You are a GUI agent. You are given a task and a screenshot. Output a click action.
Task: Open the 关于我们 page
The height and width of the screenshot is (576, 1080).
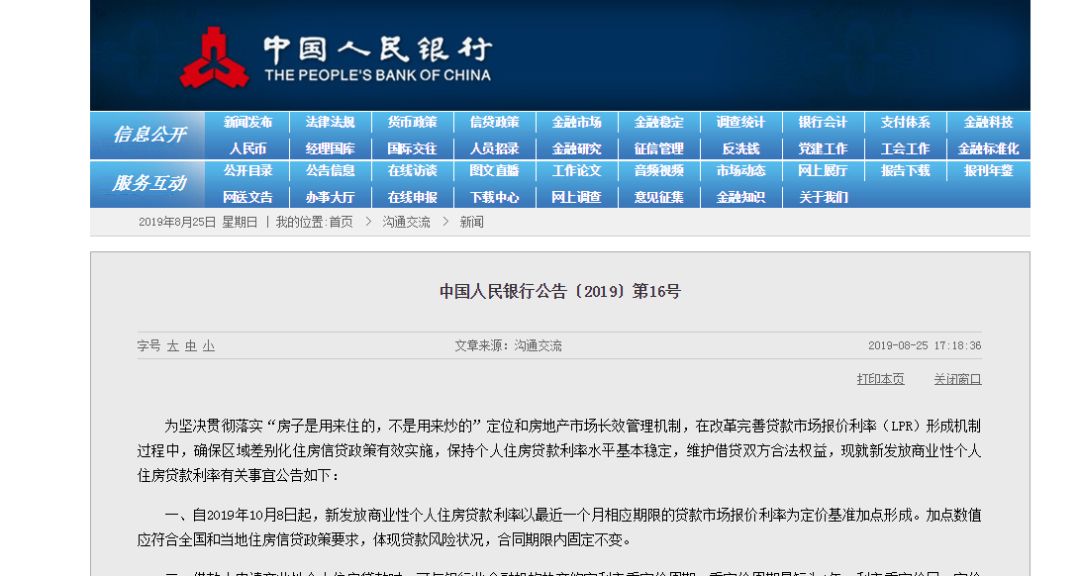[823, 197]
